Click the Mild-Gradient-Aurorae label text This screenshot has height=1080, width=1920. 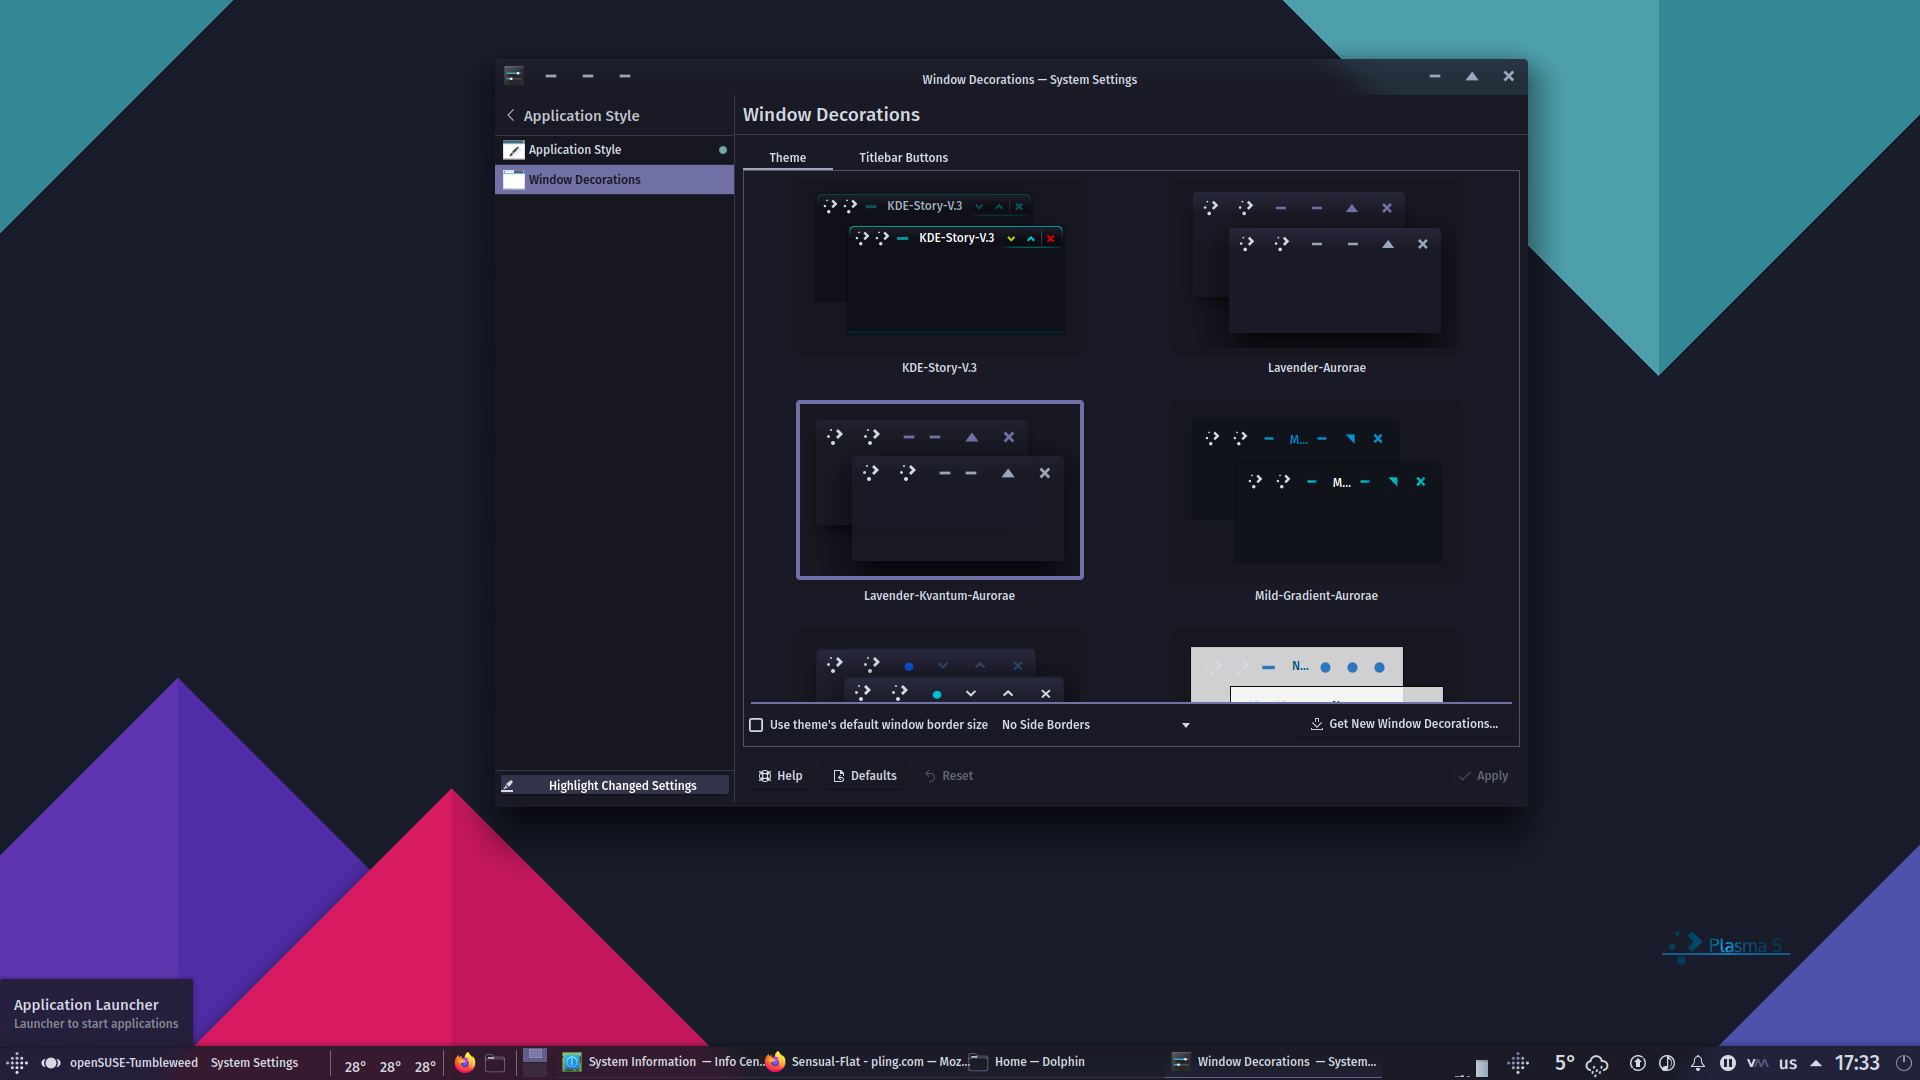(1316, 596)
